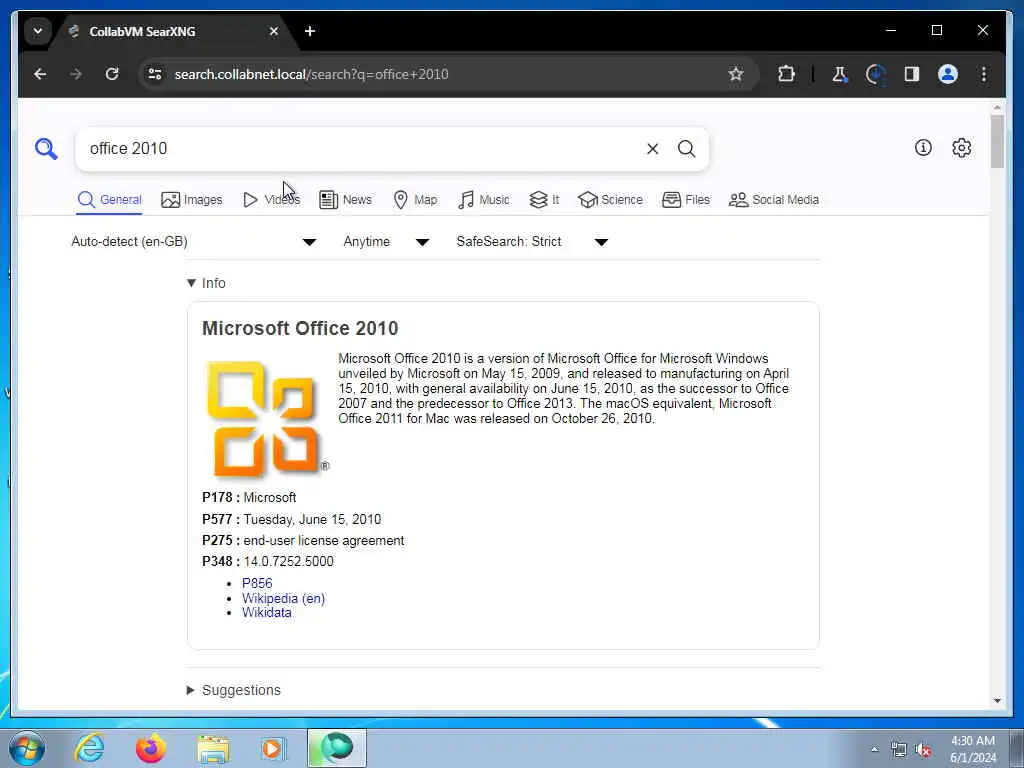Click the scrollbar down arrow

(997, 701)
